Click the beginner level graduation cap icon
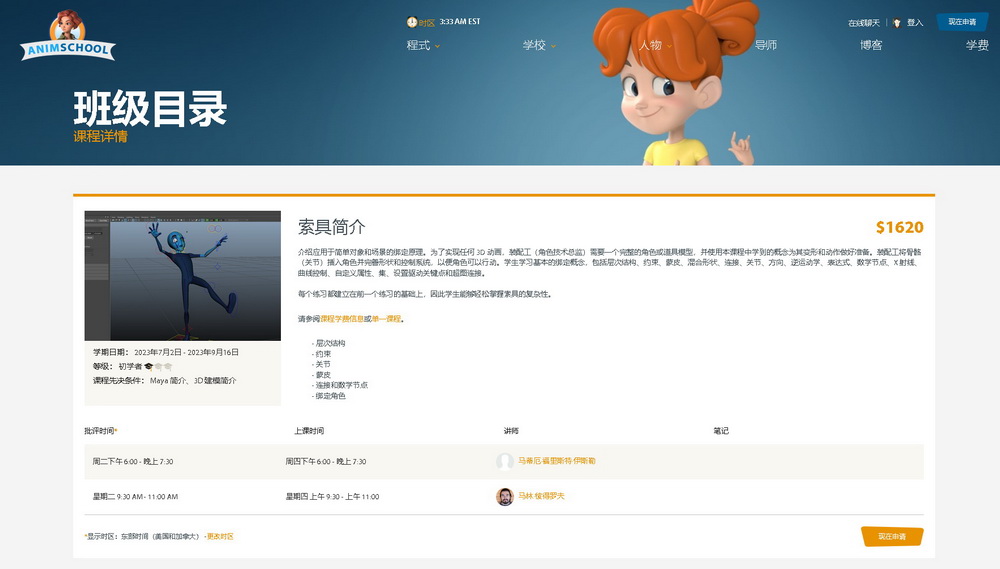 [149, 366]
